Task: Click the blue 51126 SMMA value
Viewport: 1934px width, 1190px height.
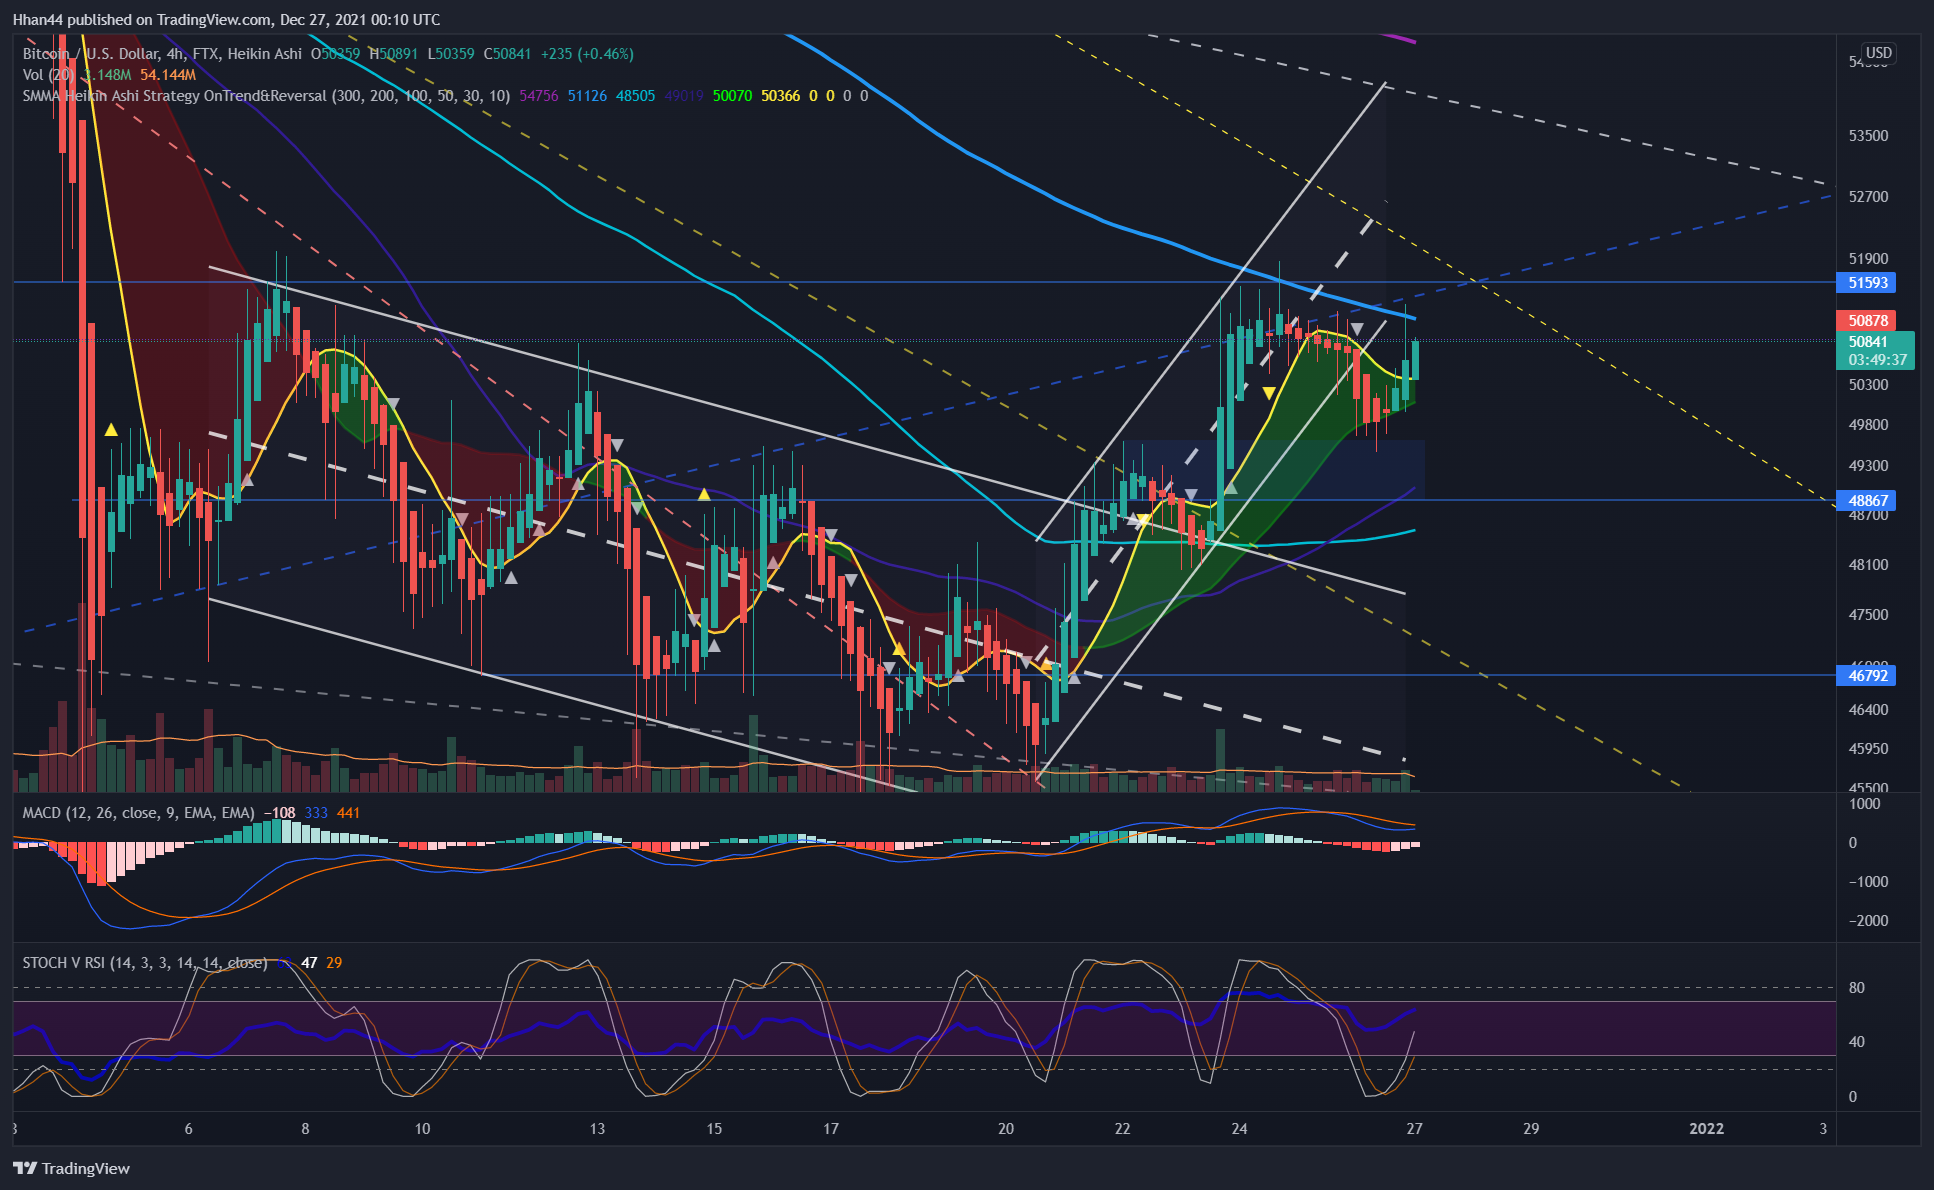Action: (587, 96)
